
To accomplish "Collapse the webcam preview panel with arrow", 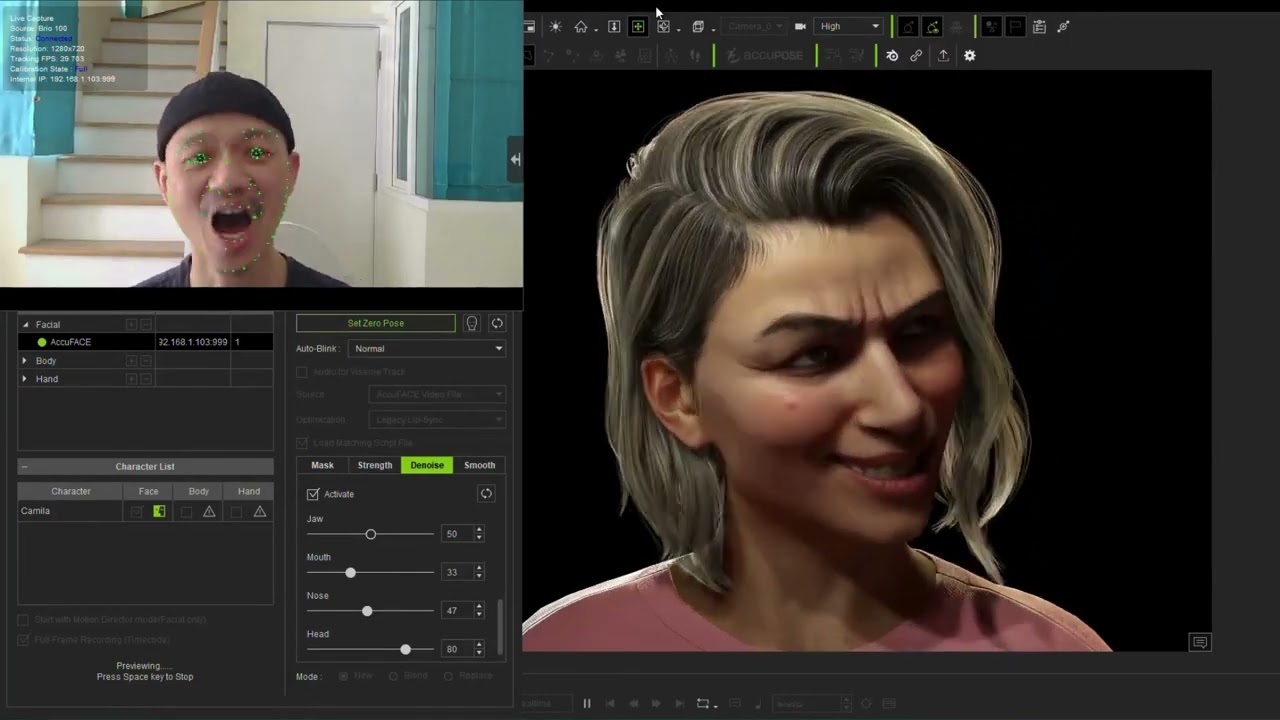I will pos(515,159).
